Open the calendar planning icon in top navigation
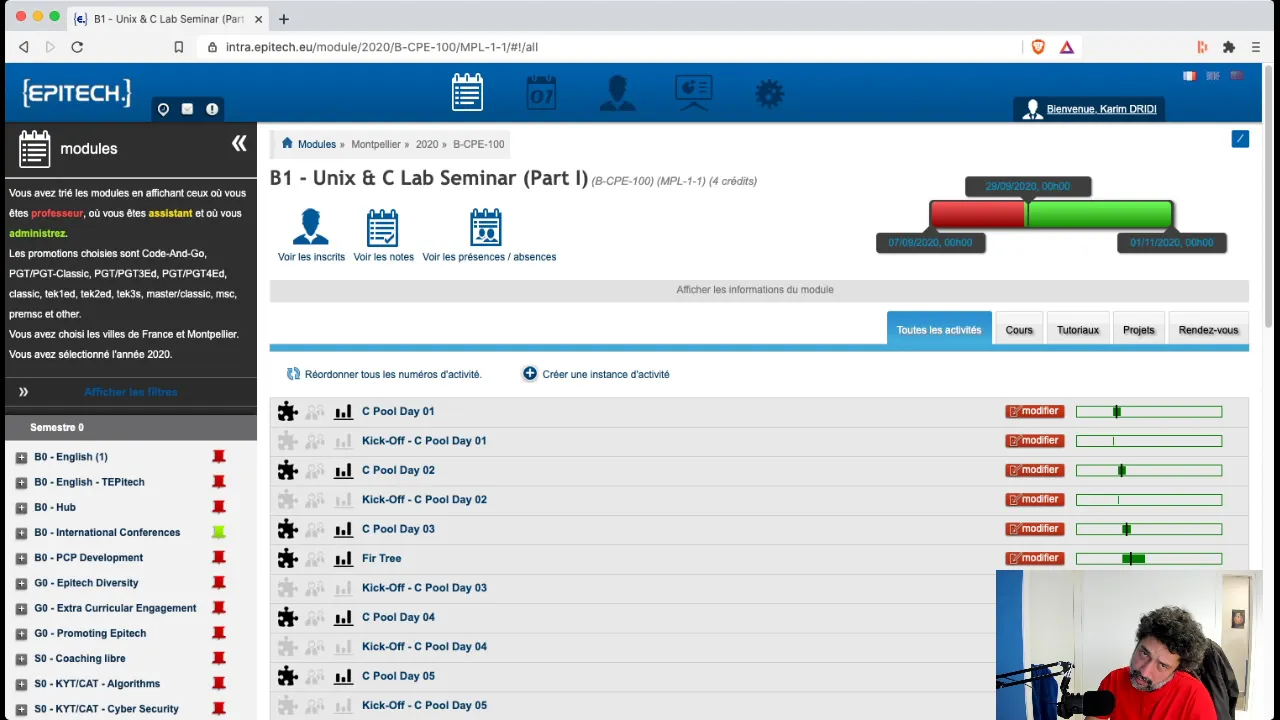The width and height of the screenshot is (1280, 720). (x=541, y=92)
